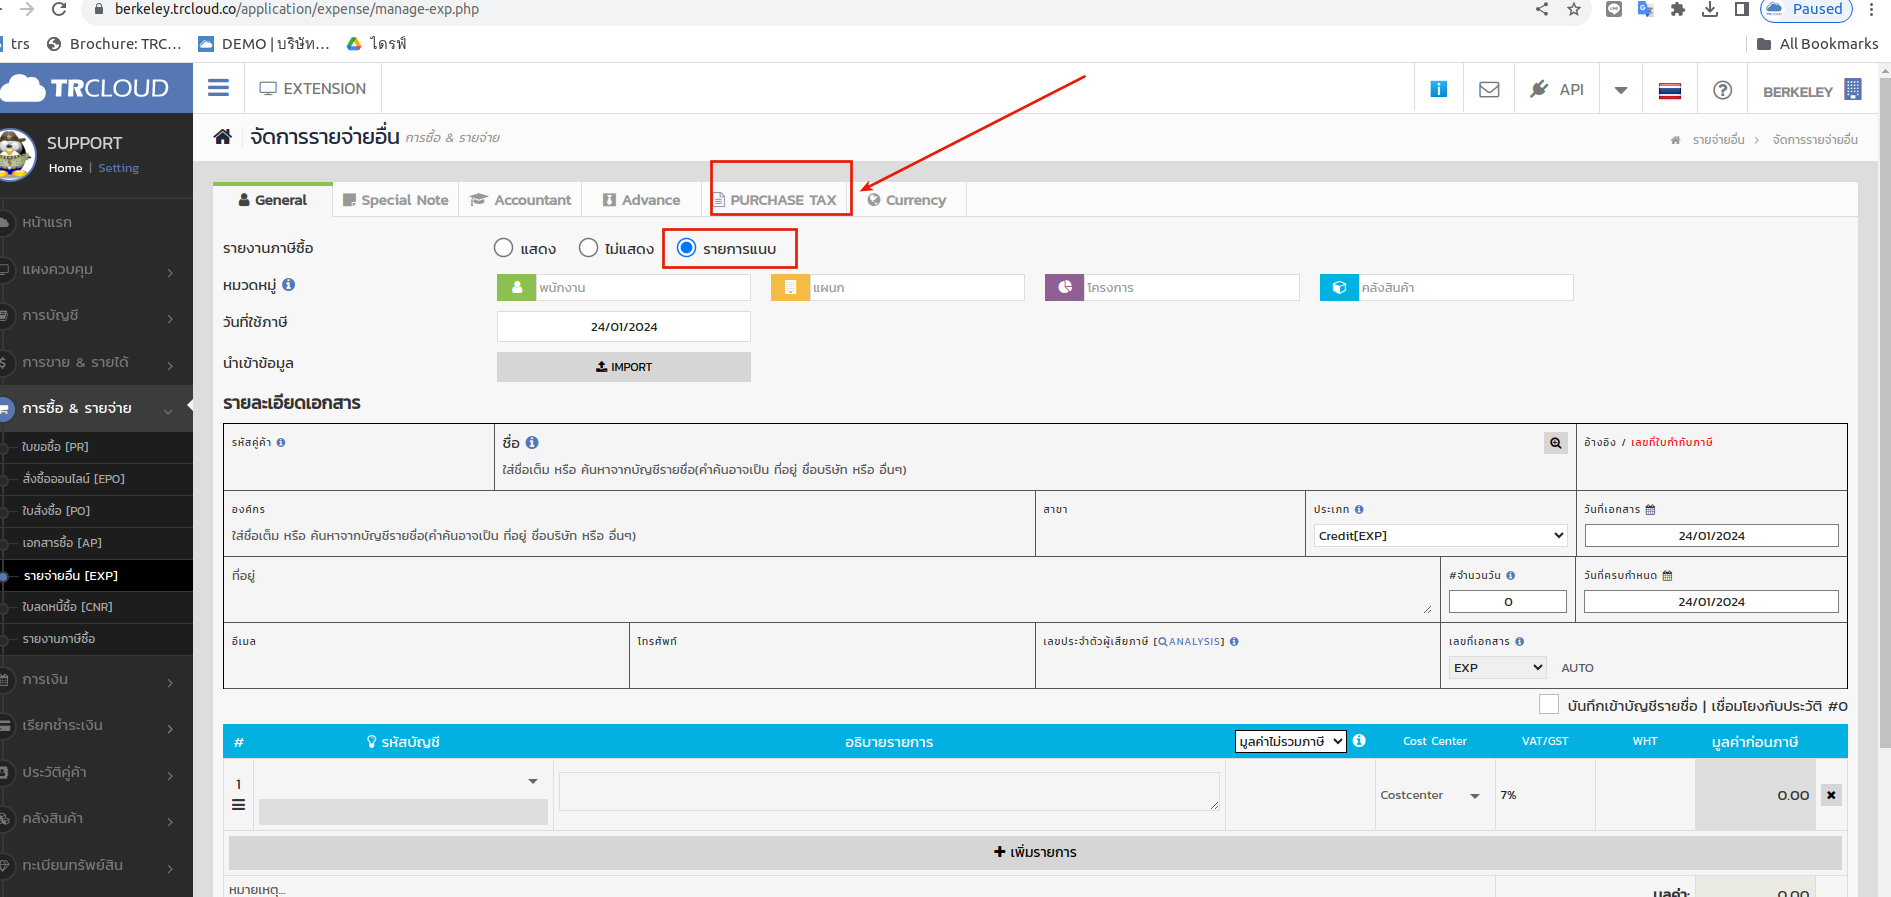Open the PURCHASE TAX tab

pos(775,200)
